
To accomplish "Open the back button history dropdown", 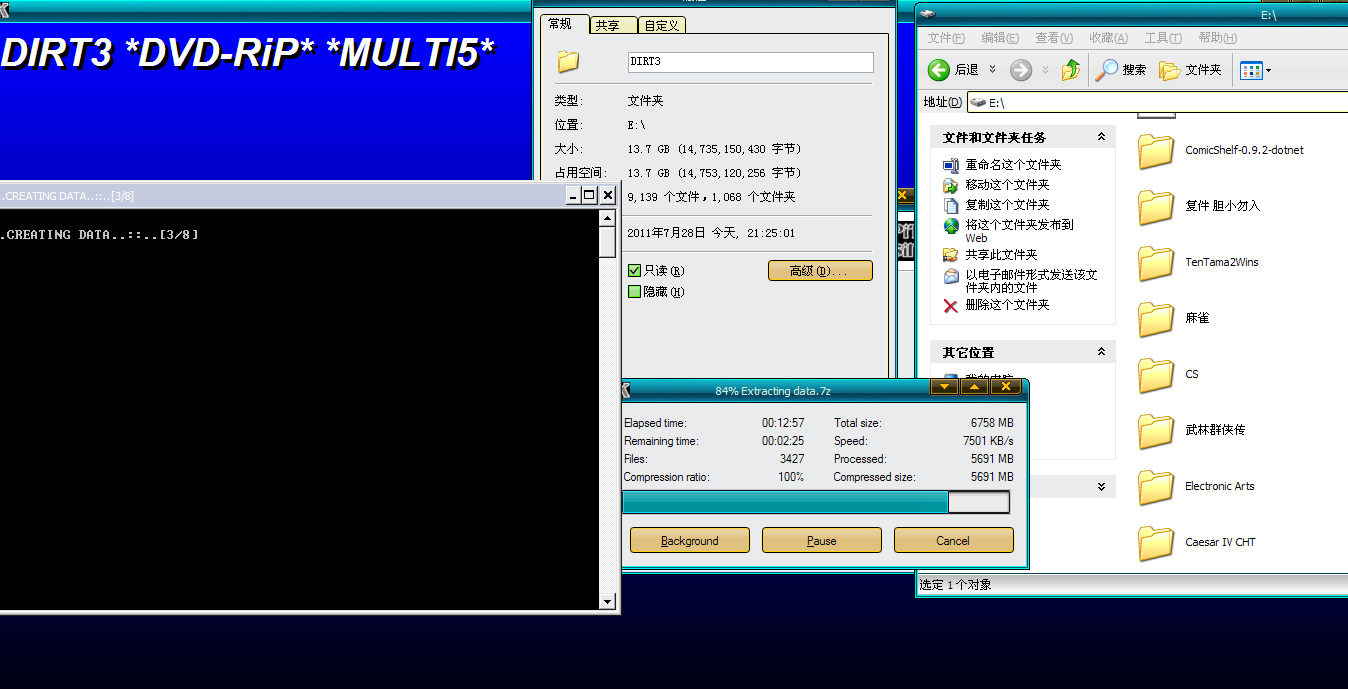I will (992, 70).
